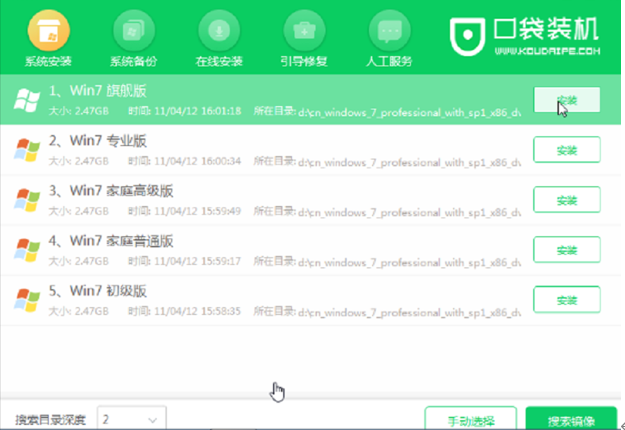This screenshot has width=625, height=430.
Task: Click the 手动选择 button
Action: click(x=471, y=420)
